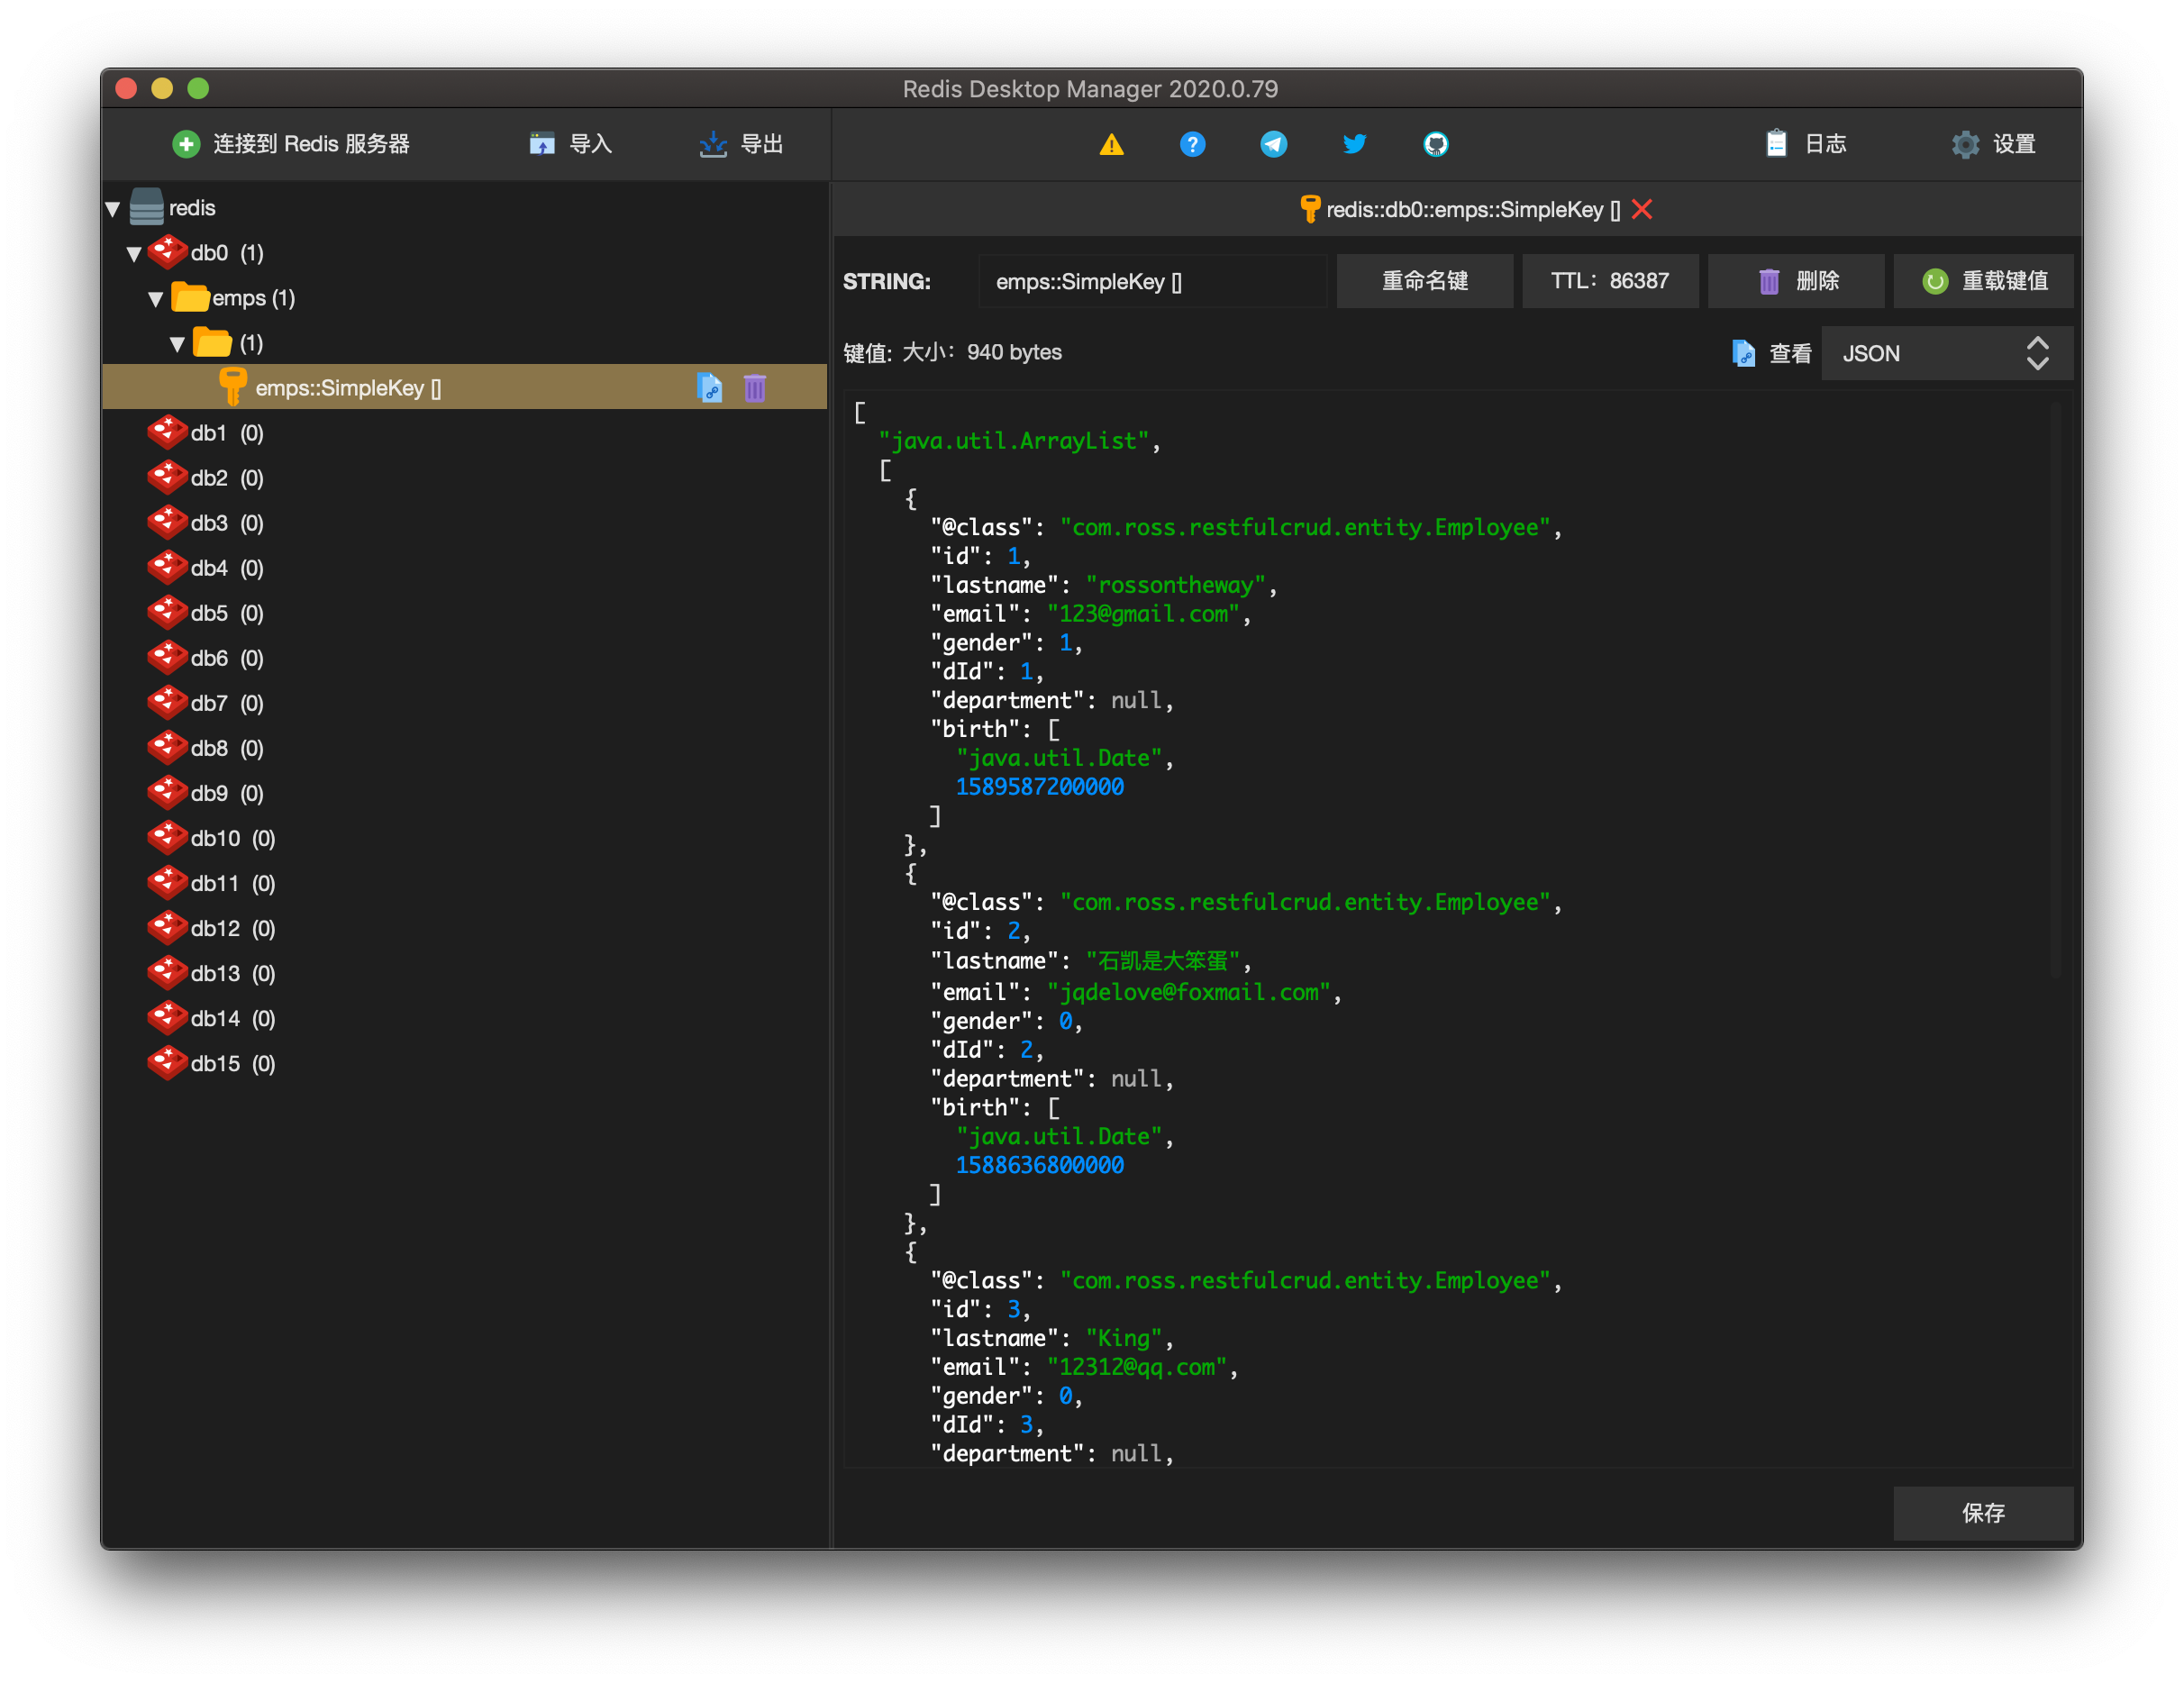
Task: Select db9 (0) in the tree
Action: click(227, 793)
